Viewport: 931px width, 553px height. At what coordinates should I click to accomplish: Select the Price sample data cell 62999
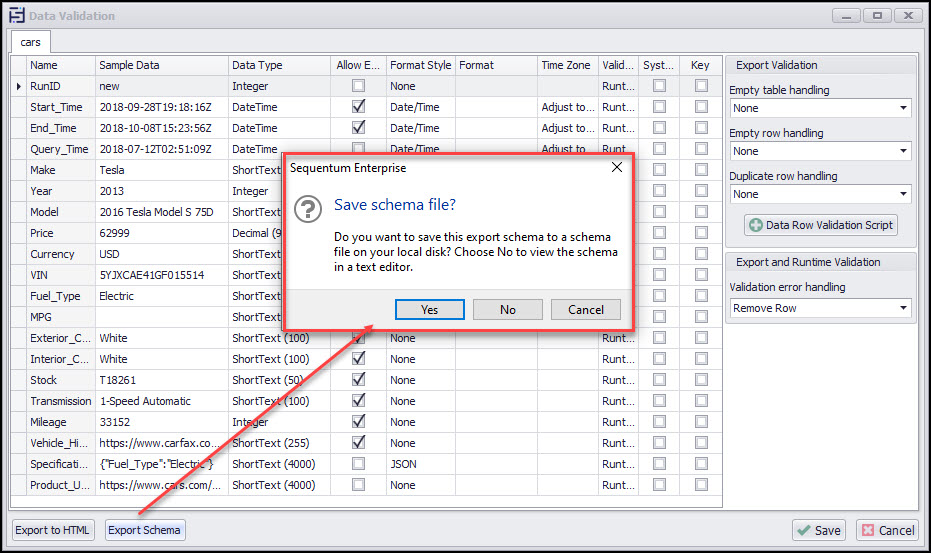coord(160,233)
